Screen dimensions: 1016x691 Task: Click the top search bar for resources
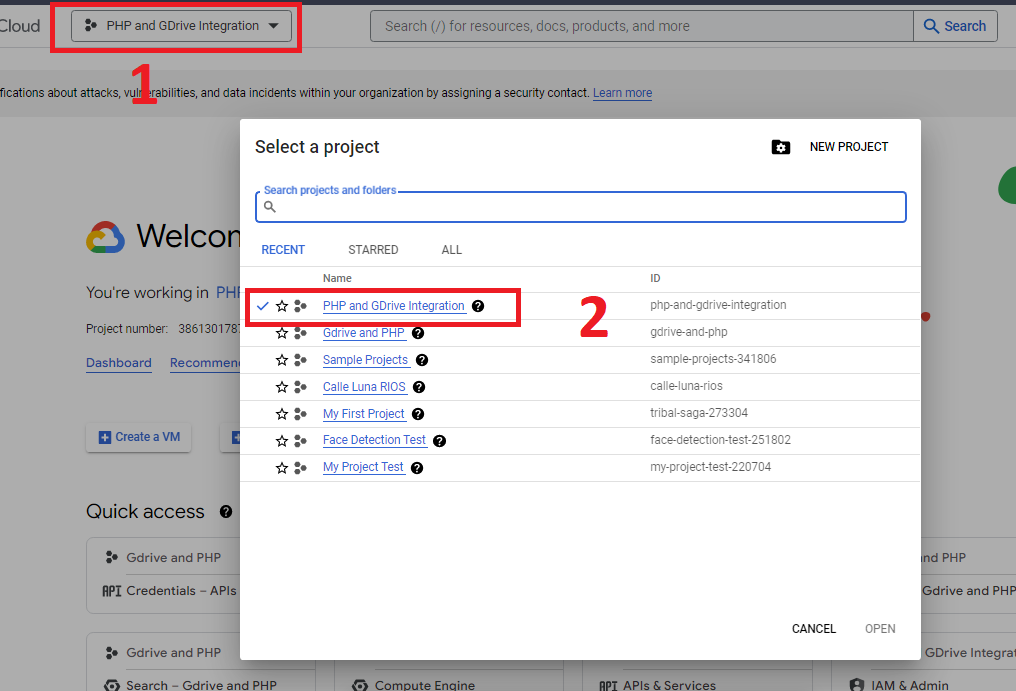641,26
